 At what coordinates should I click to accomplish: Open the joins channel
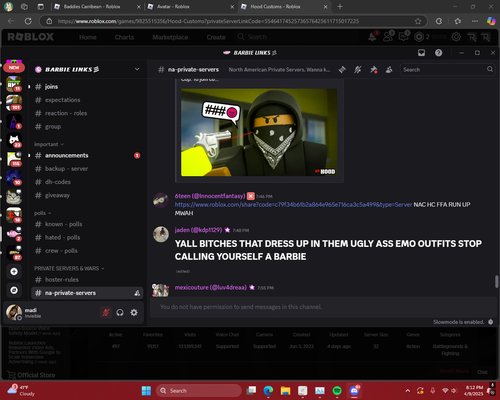[87, 87]
